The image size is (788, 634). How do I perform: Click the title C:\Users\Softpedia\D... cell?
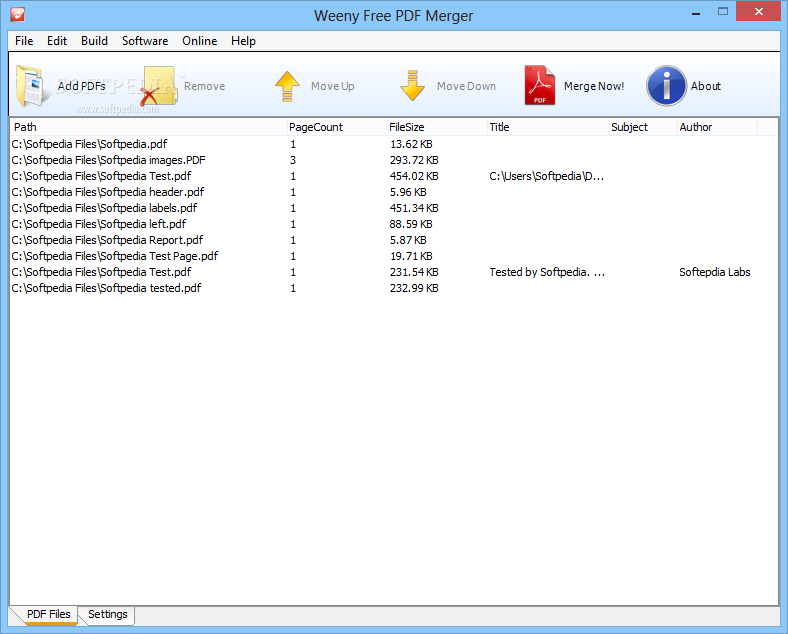(547, 176)
